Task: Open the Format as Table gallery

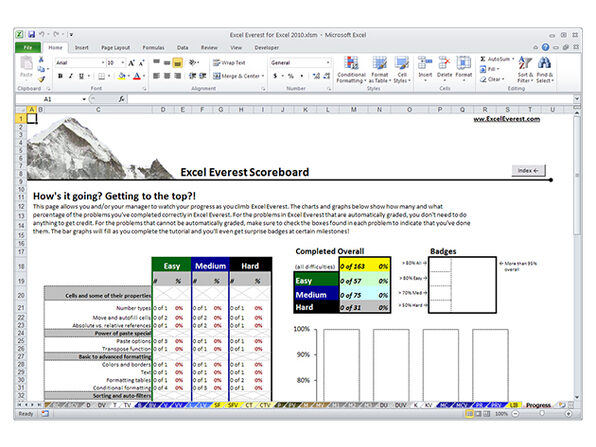Action: click(380, 70)
